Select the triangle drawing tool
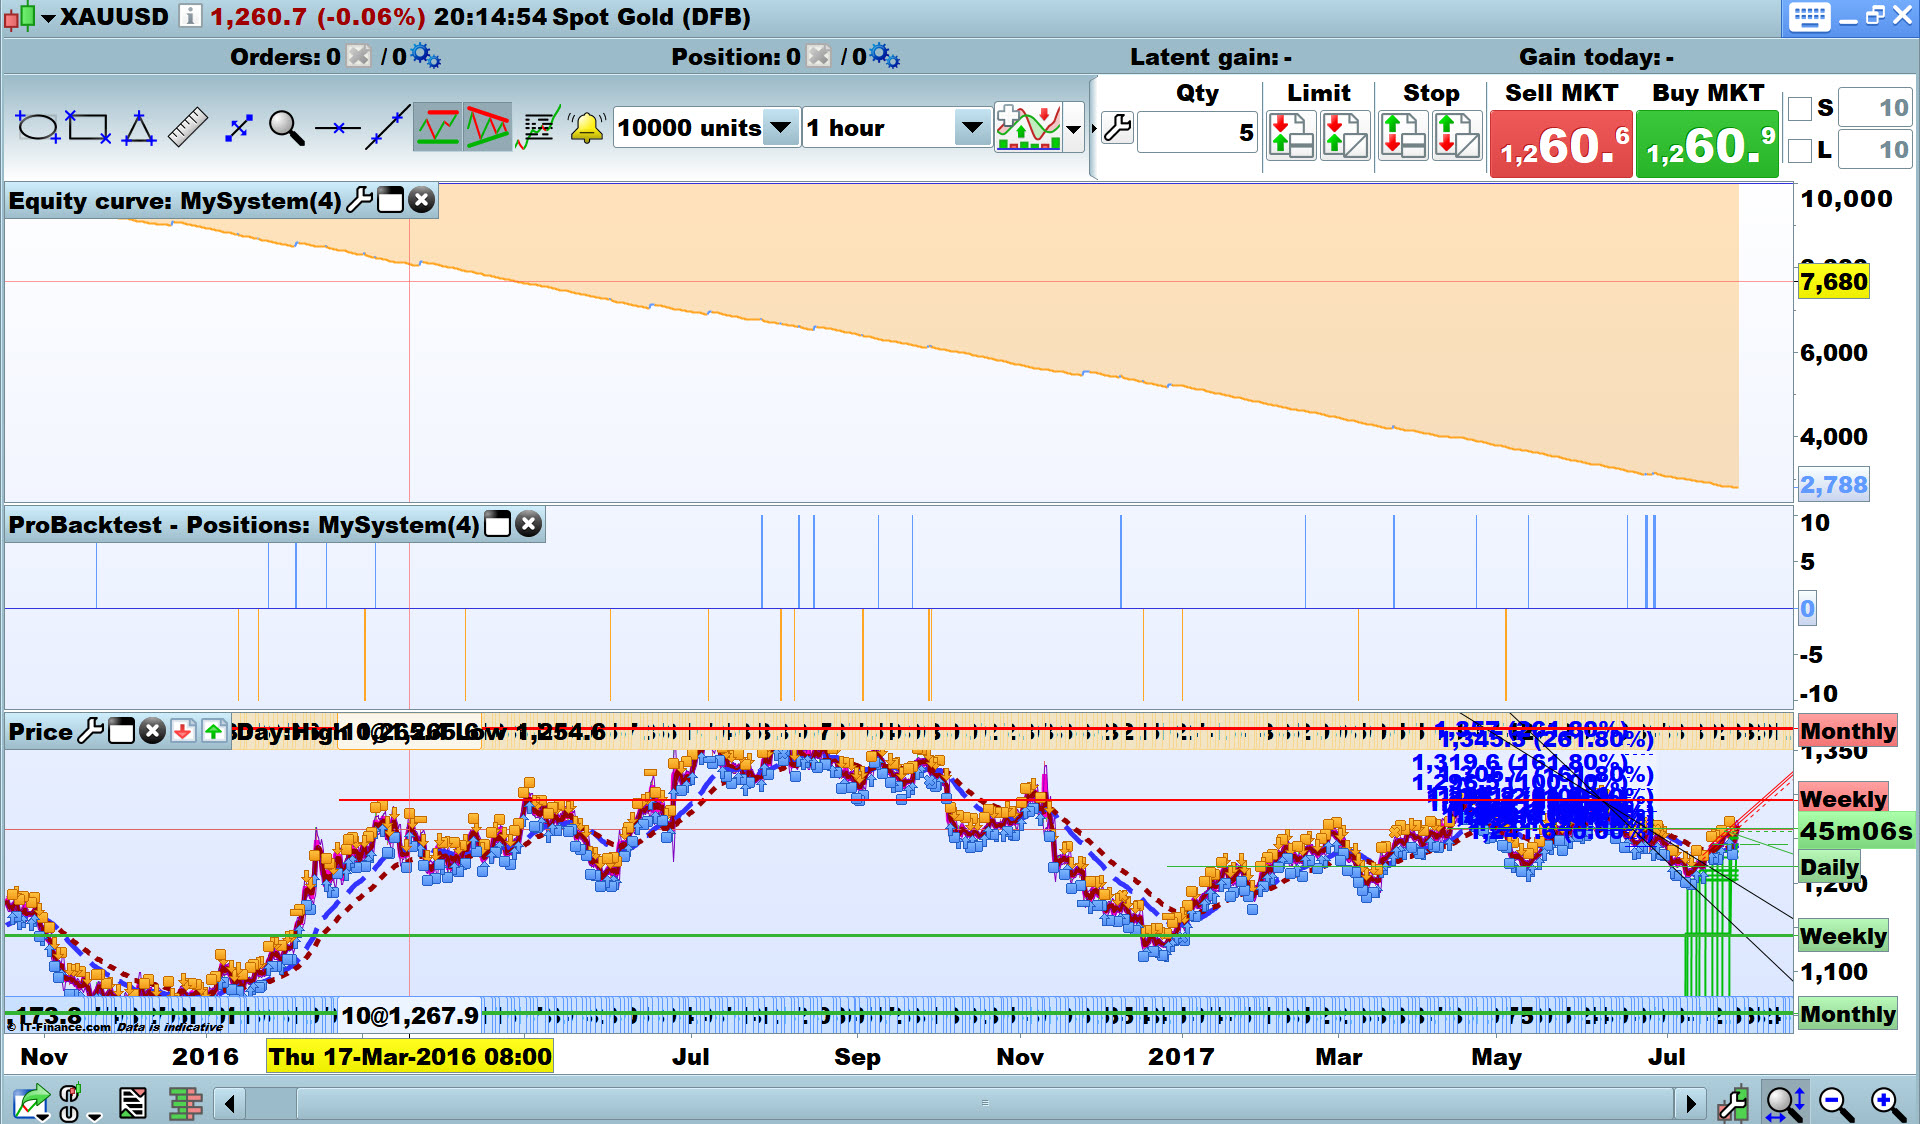This screenshot has height=1124, width=1920. pos(139,128)
